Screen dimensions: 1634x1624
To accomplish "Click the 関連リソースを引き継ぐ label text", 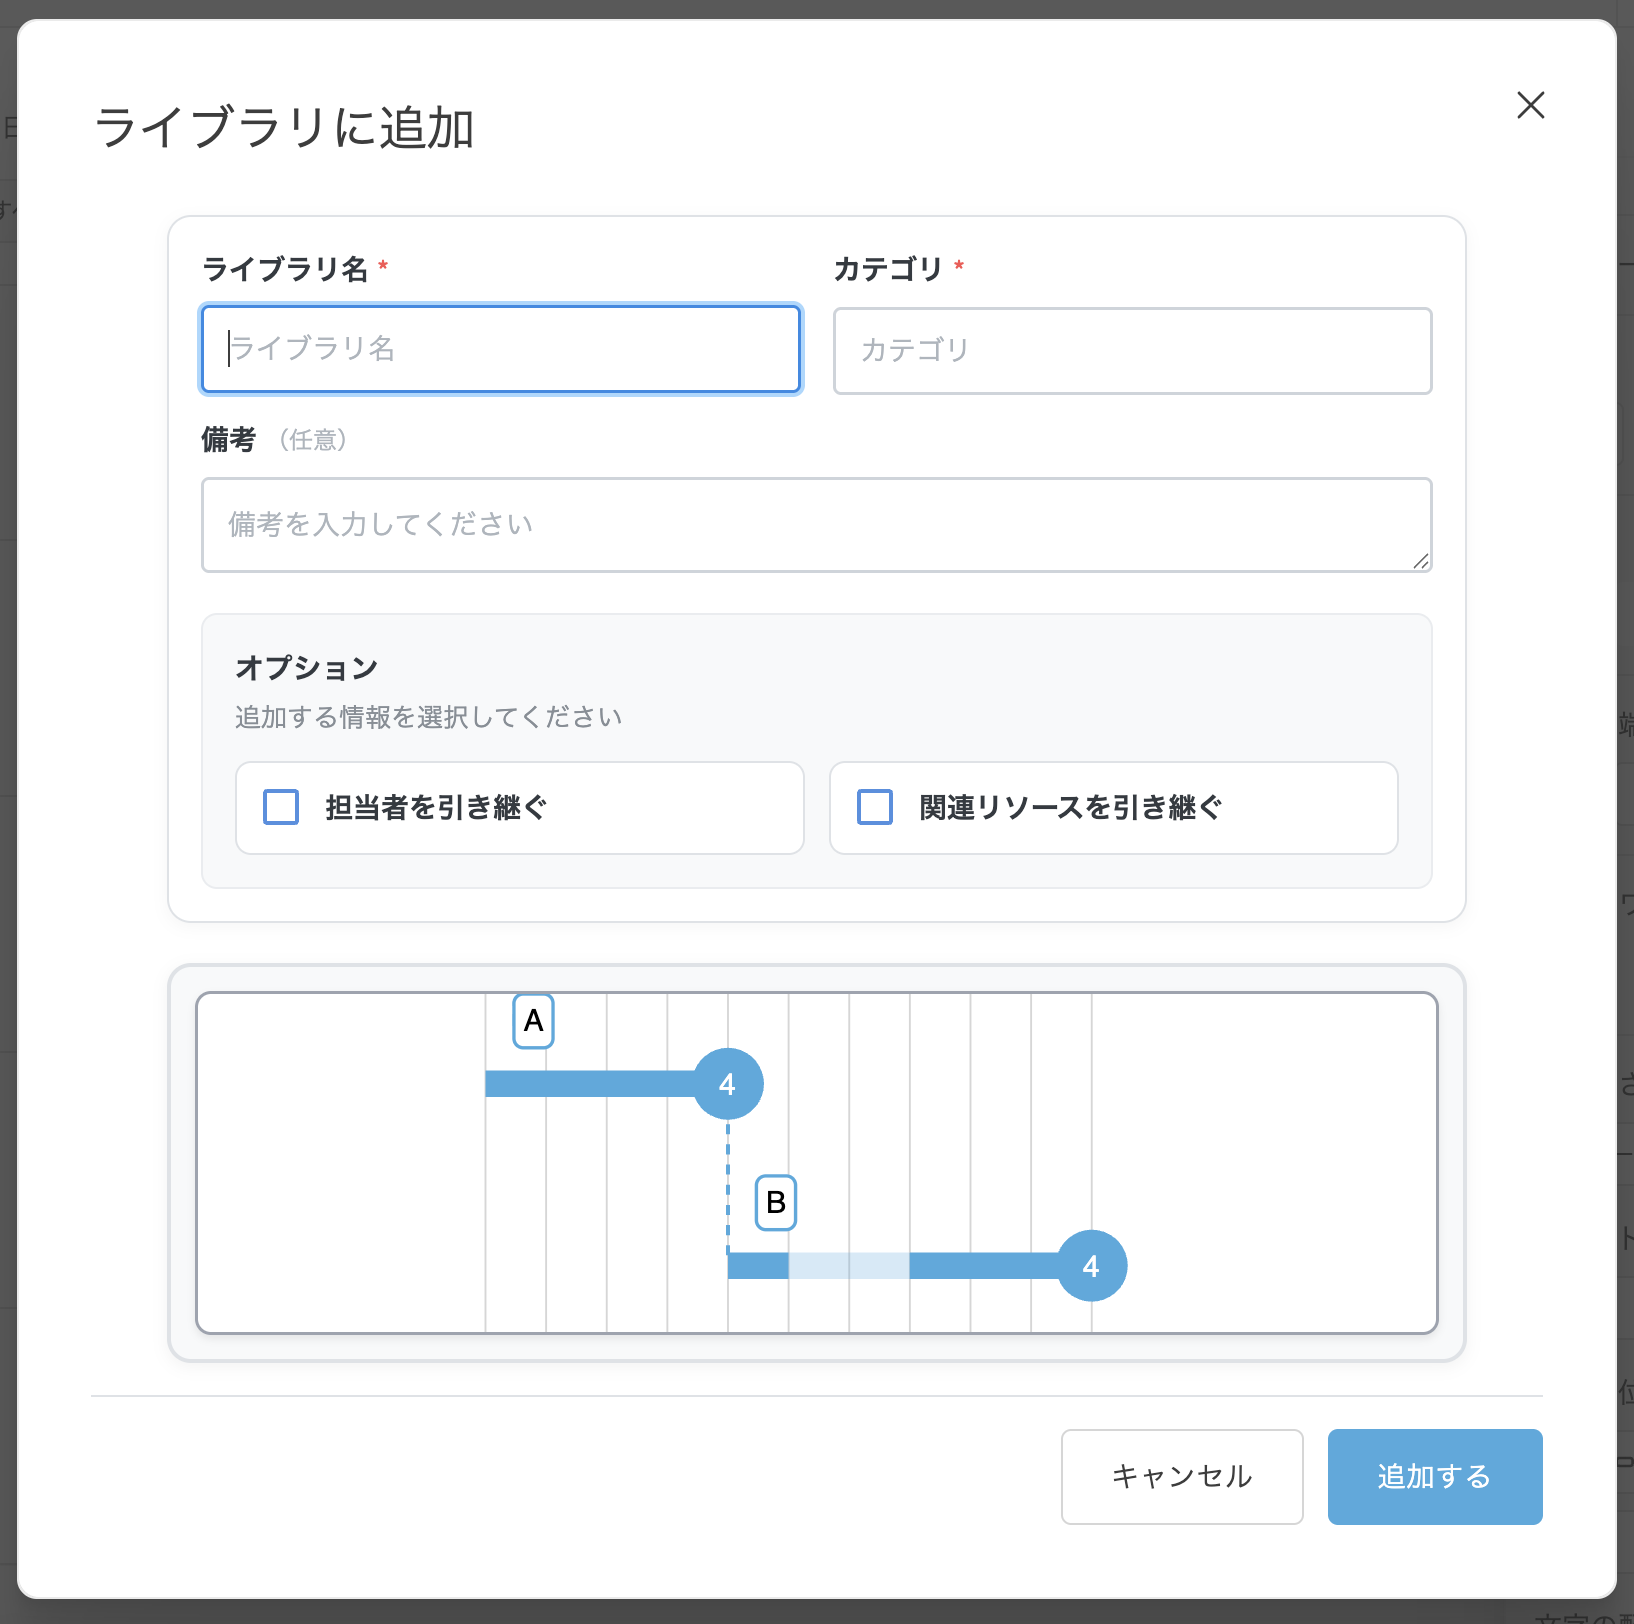I will [x=1070, y=807].
